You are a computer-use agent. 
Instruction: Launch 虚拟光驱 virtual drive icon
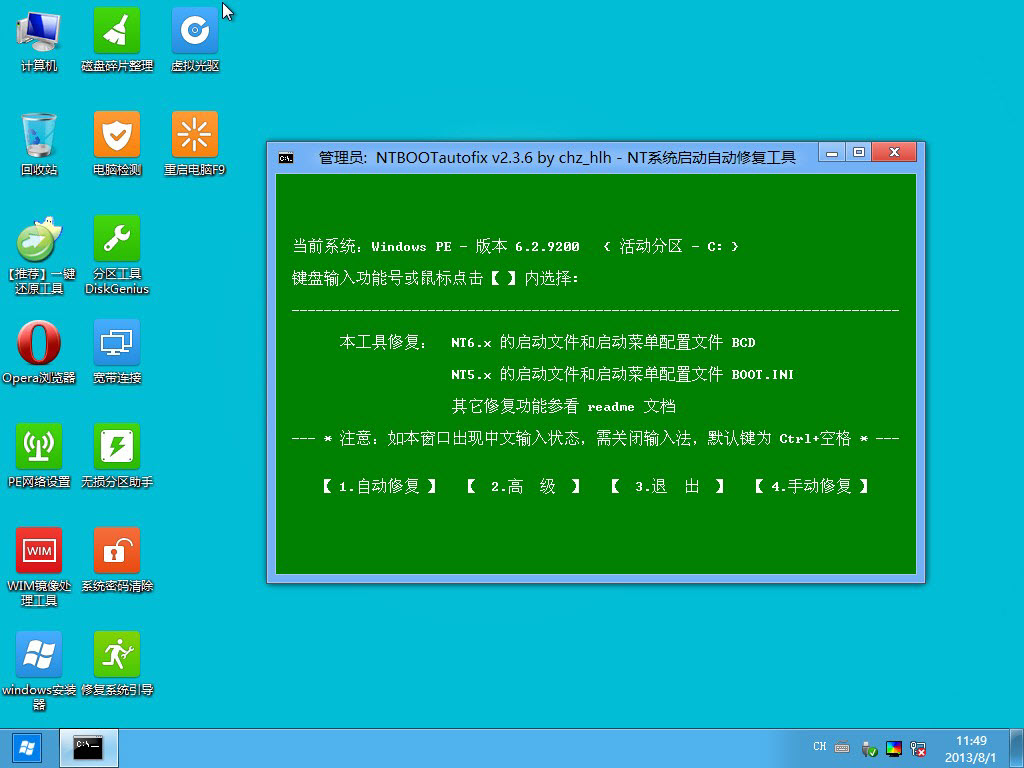coord(195,34)
